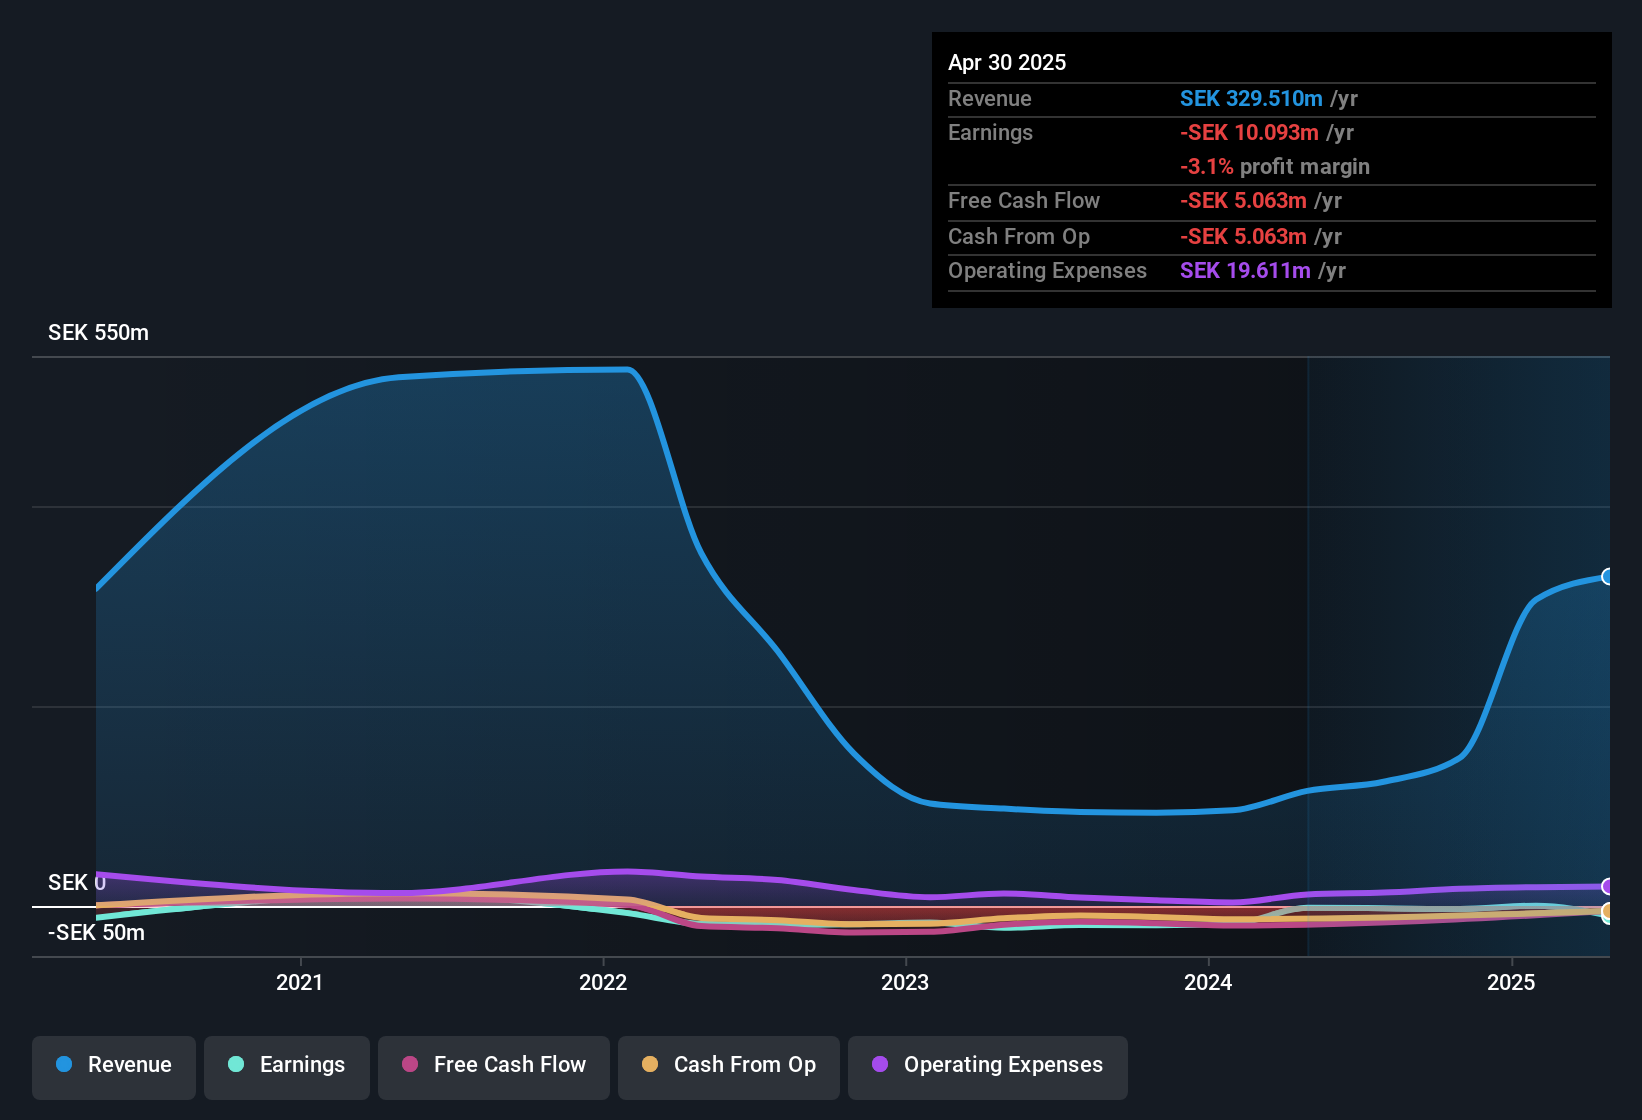Screen dimensions: 1642x1120
Task: Click the teal Earnings legend dot
Action: click(x=236, y=1064)
